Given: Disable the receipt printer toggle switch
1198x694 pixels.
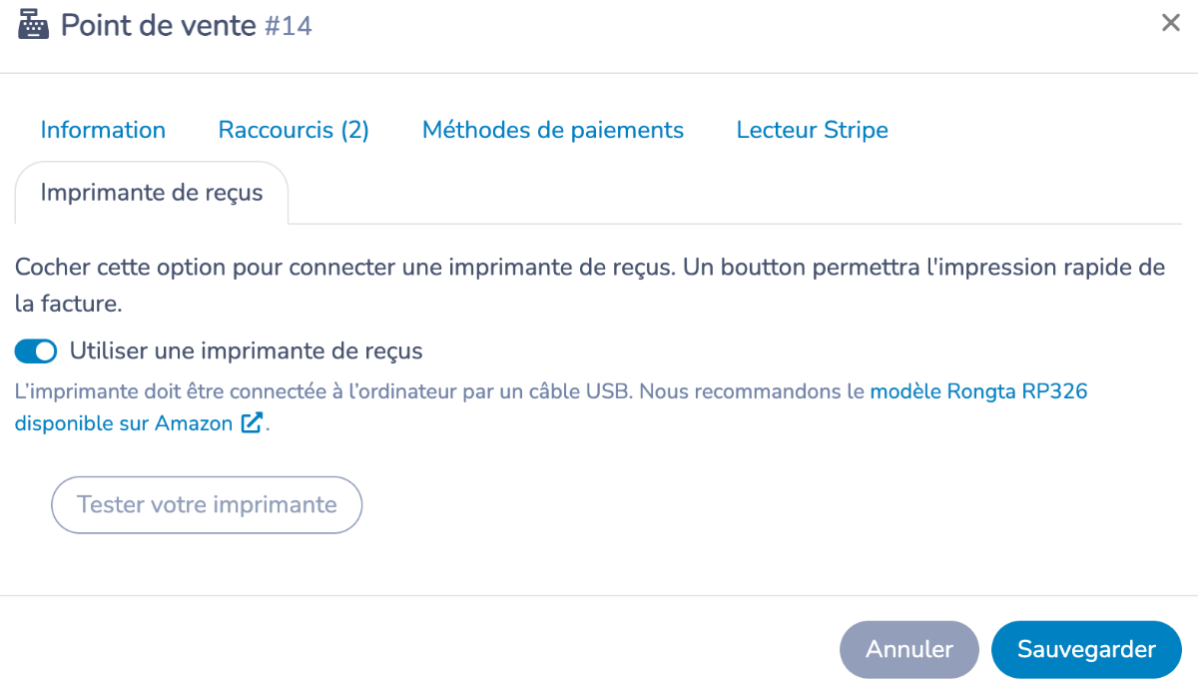Looking at the screenshot, I should click(36, 351).
